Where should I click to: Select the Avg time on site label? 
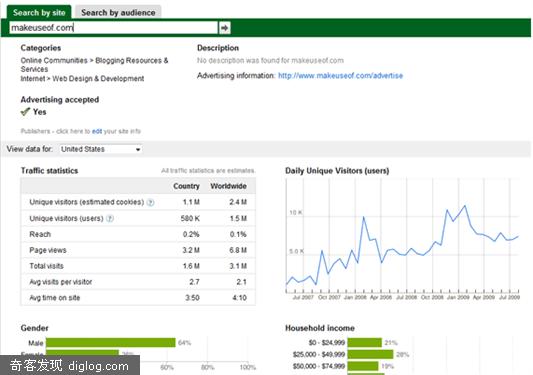point(55,298)
